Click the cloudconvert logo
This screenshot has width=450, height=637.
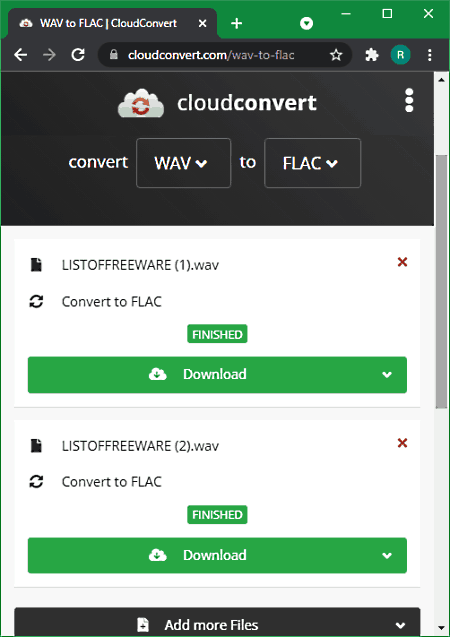click(217, 103)
